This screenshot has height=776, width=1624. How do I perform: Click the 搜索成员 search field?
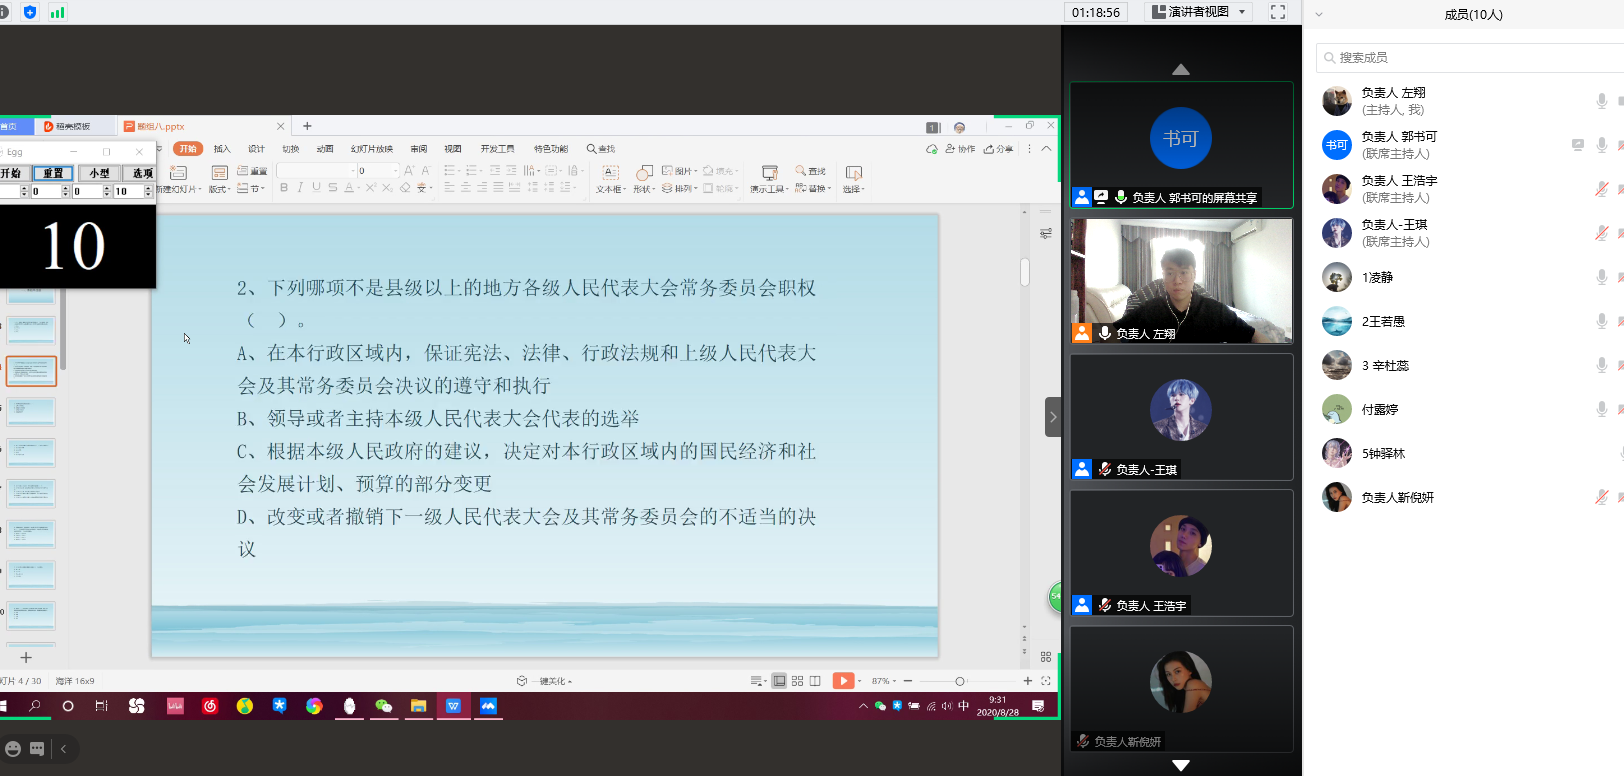[1470, 58]
